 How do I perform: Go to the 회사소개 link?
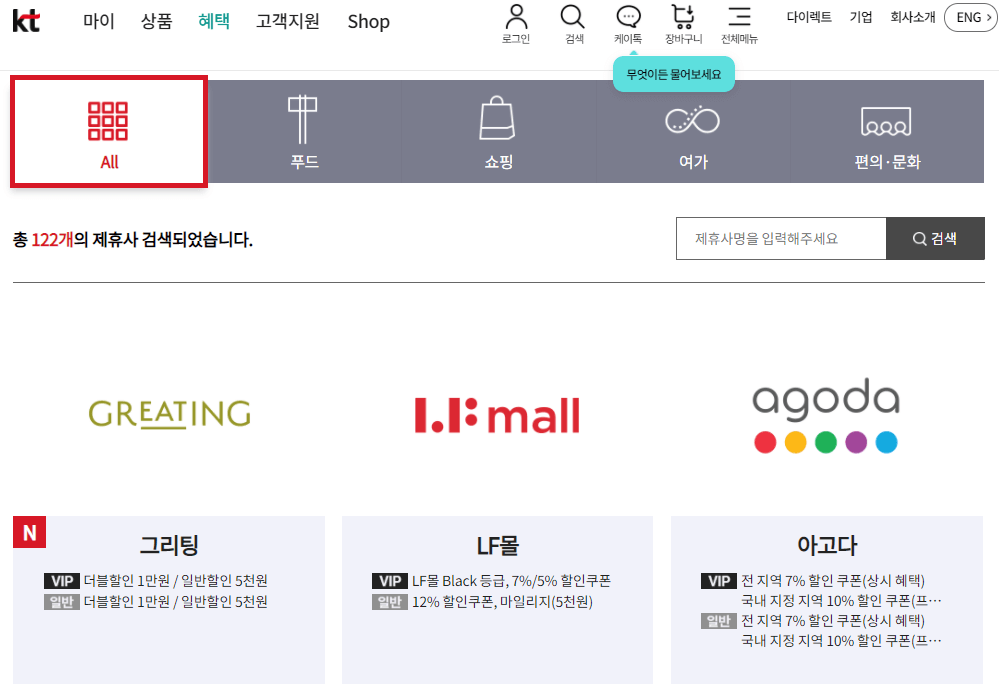pyautogui.click(x=913, y=17)
